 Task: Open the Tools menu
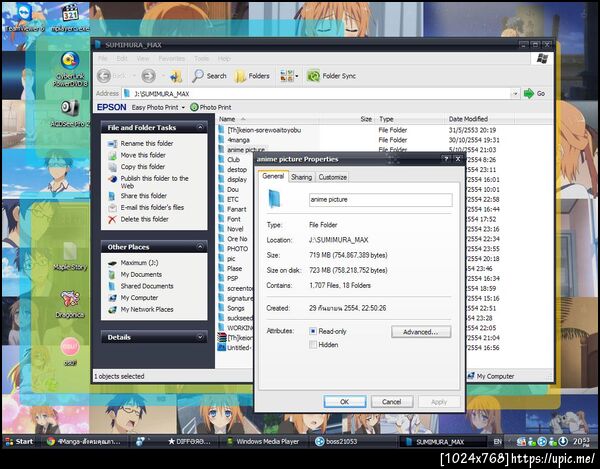click(x=201, y=59)
